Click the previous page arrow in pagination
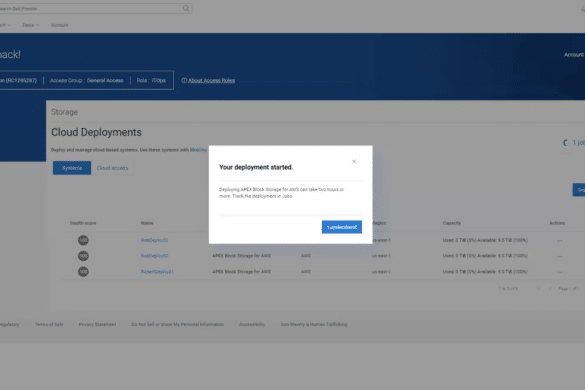This screenshot has width=585, height=390. click(x=550, y=288)
